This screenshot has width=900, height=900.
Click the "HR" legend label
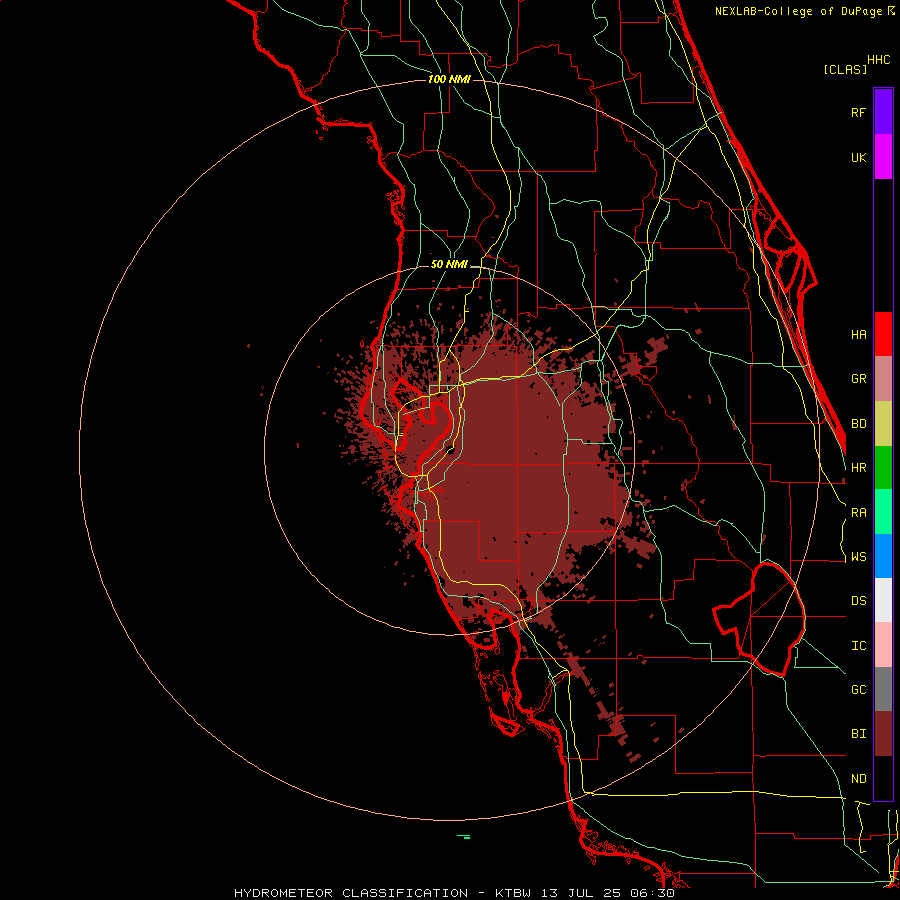pos(858,467)
